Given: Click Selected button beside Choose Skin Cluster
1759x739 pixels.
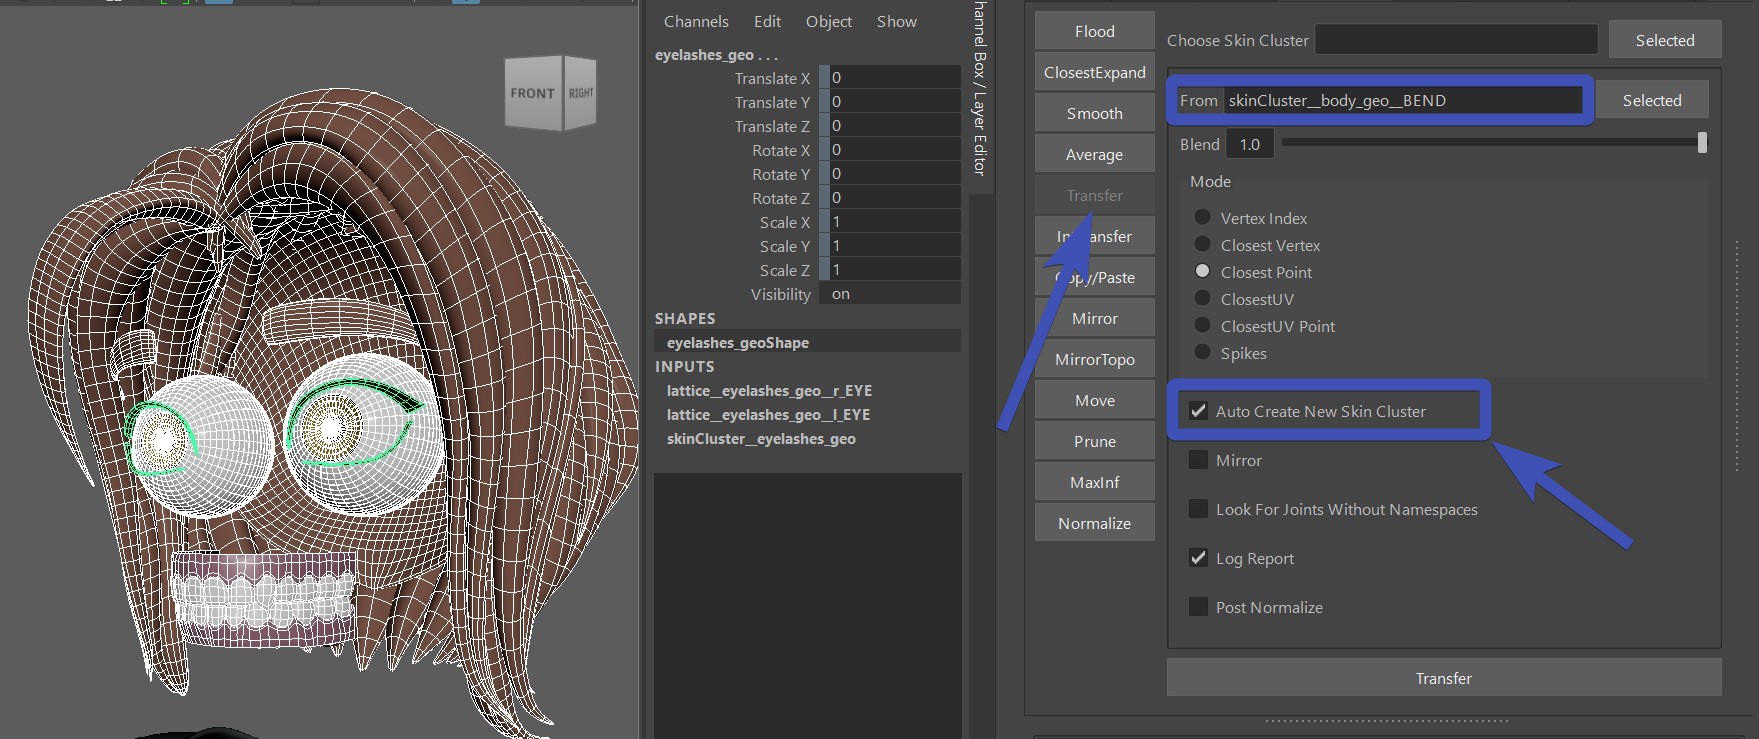Looking at the screenshot, I should (x=1665, y=40).
